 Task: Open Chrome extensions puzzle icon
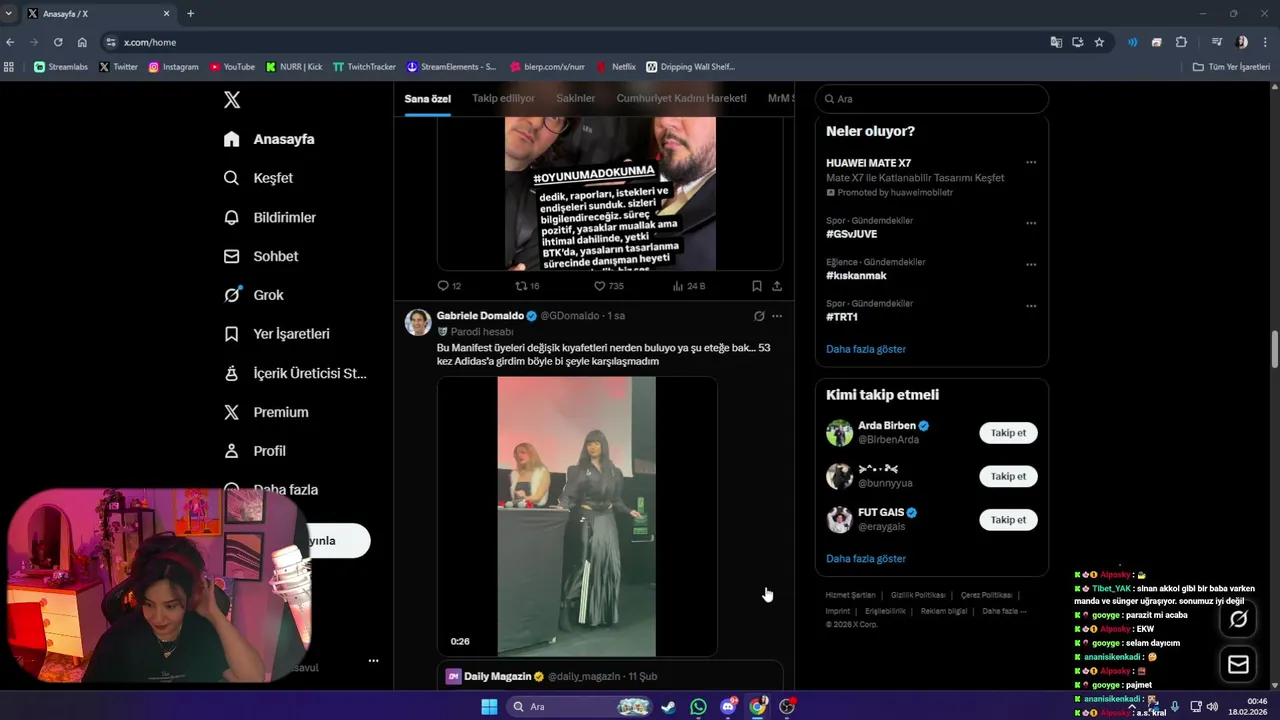tap(1181, 42)
